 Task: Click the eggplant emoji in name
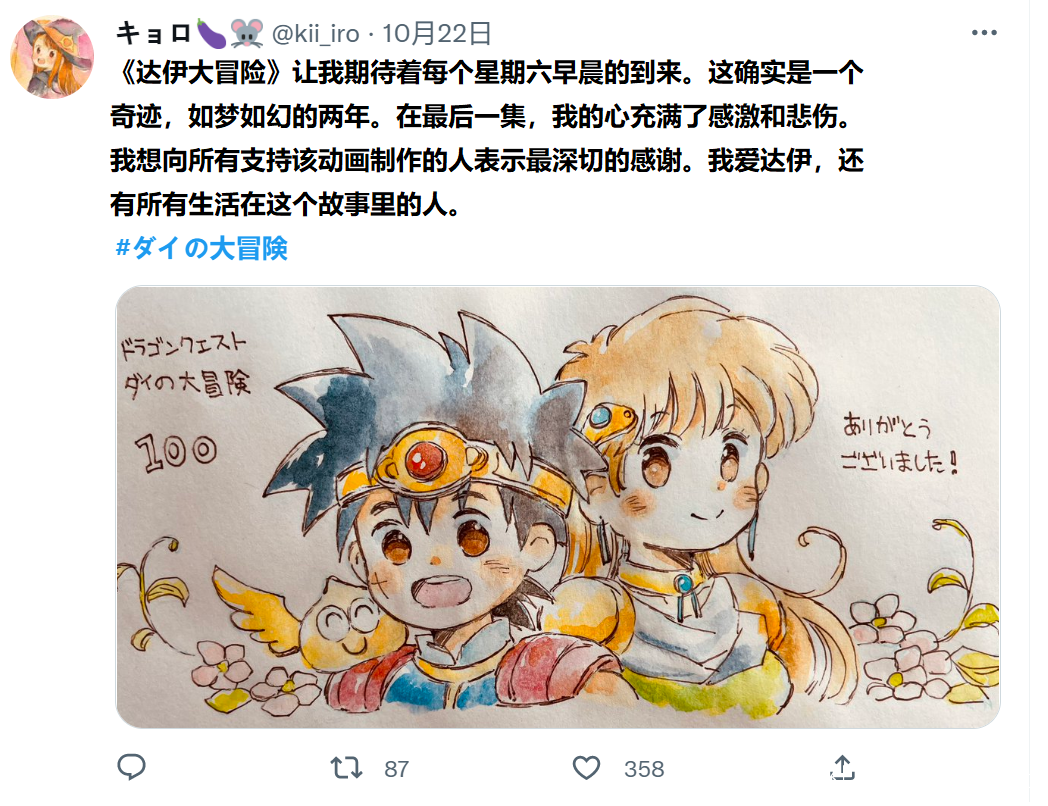[211, 33]
